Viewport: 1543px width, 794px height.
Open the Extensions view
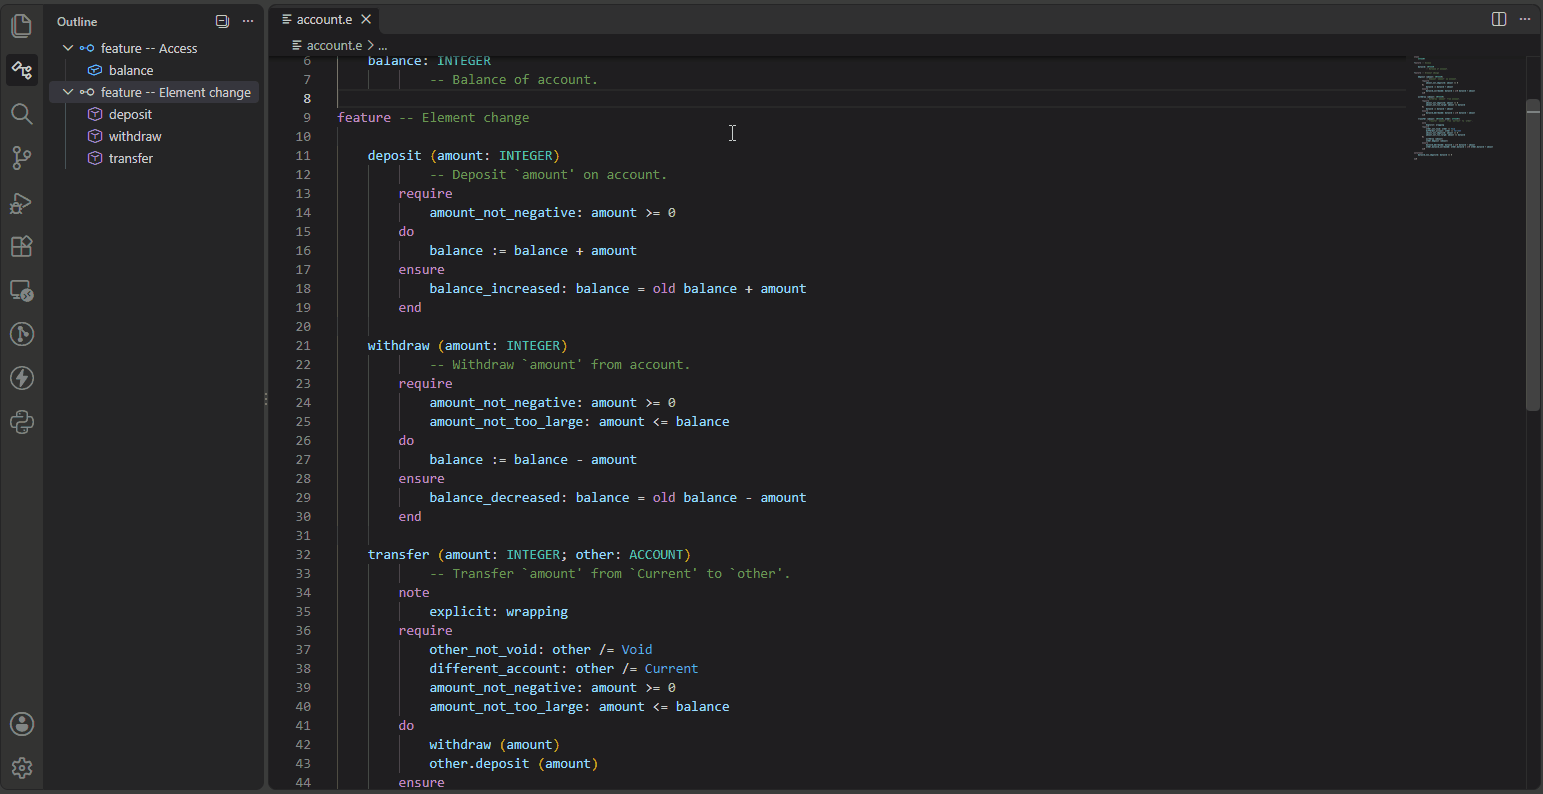coord(22,247)
